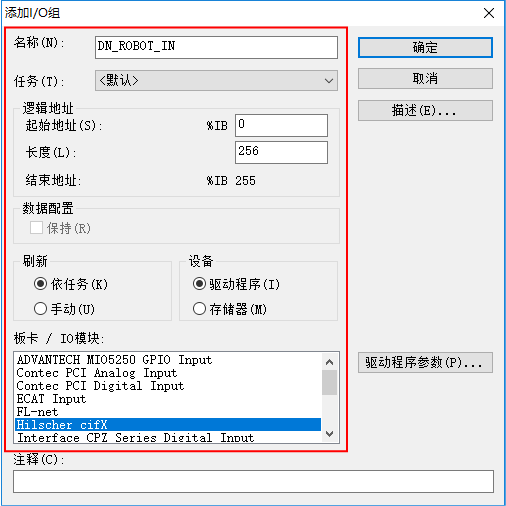Screen dimensions: 506x506
Task: Click the 起始地址 input field
Action: 281,125
